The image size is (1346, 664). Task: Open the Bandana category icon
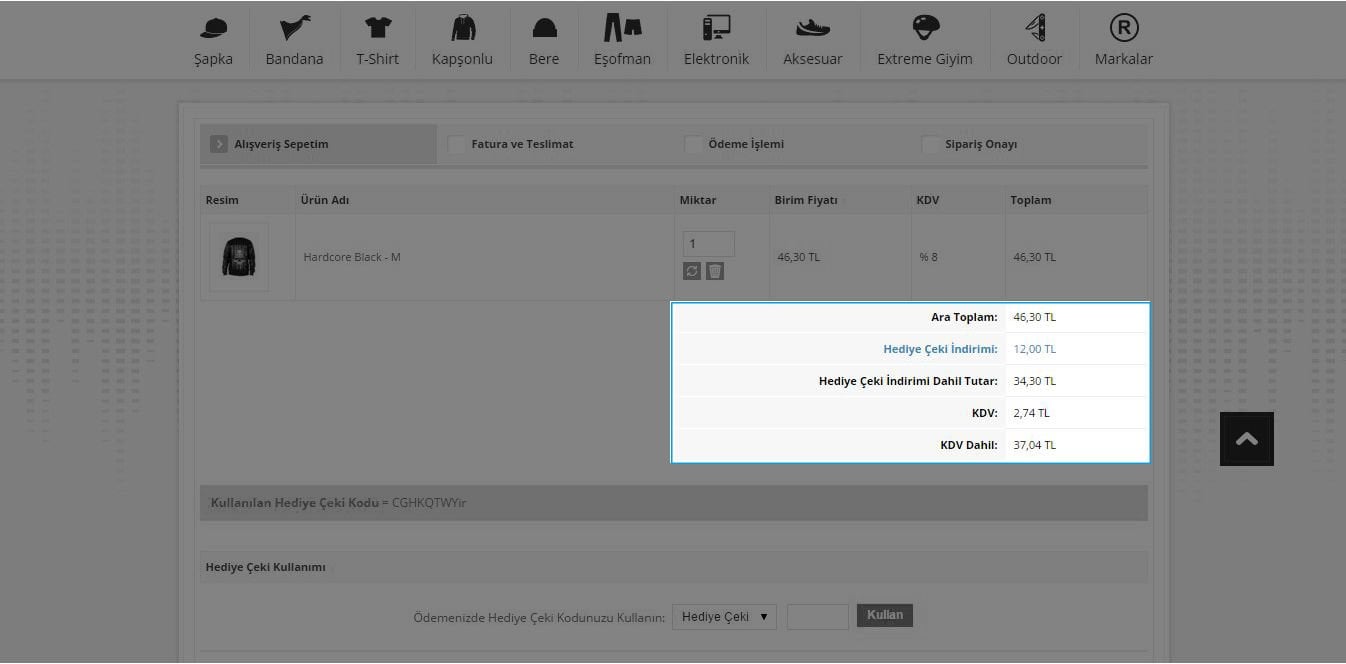click(x=295, y=27)
